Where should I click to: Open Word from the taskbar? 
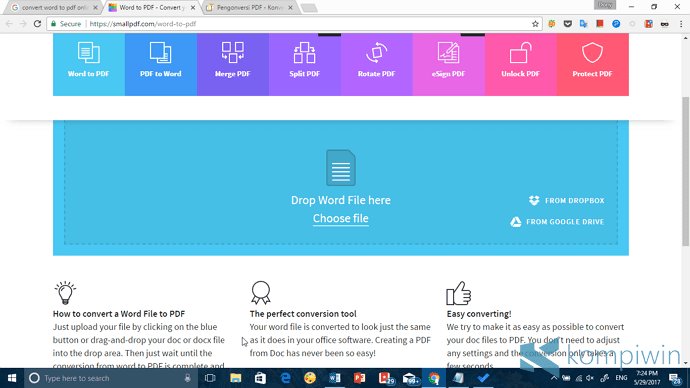[x=334, y=378]
